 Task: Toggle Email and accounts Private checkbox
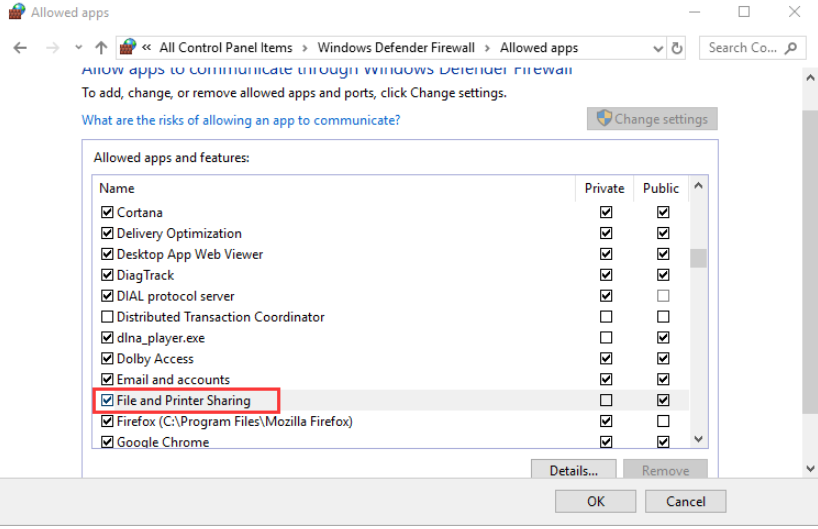(x=606, y=379)
